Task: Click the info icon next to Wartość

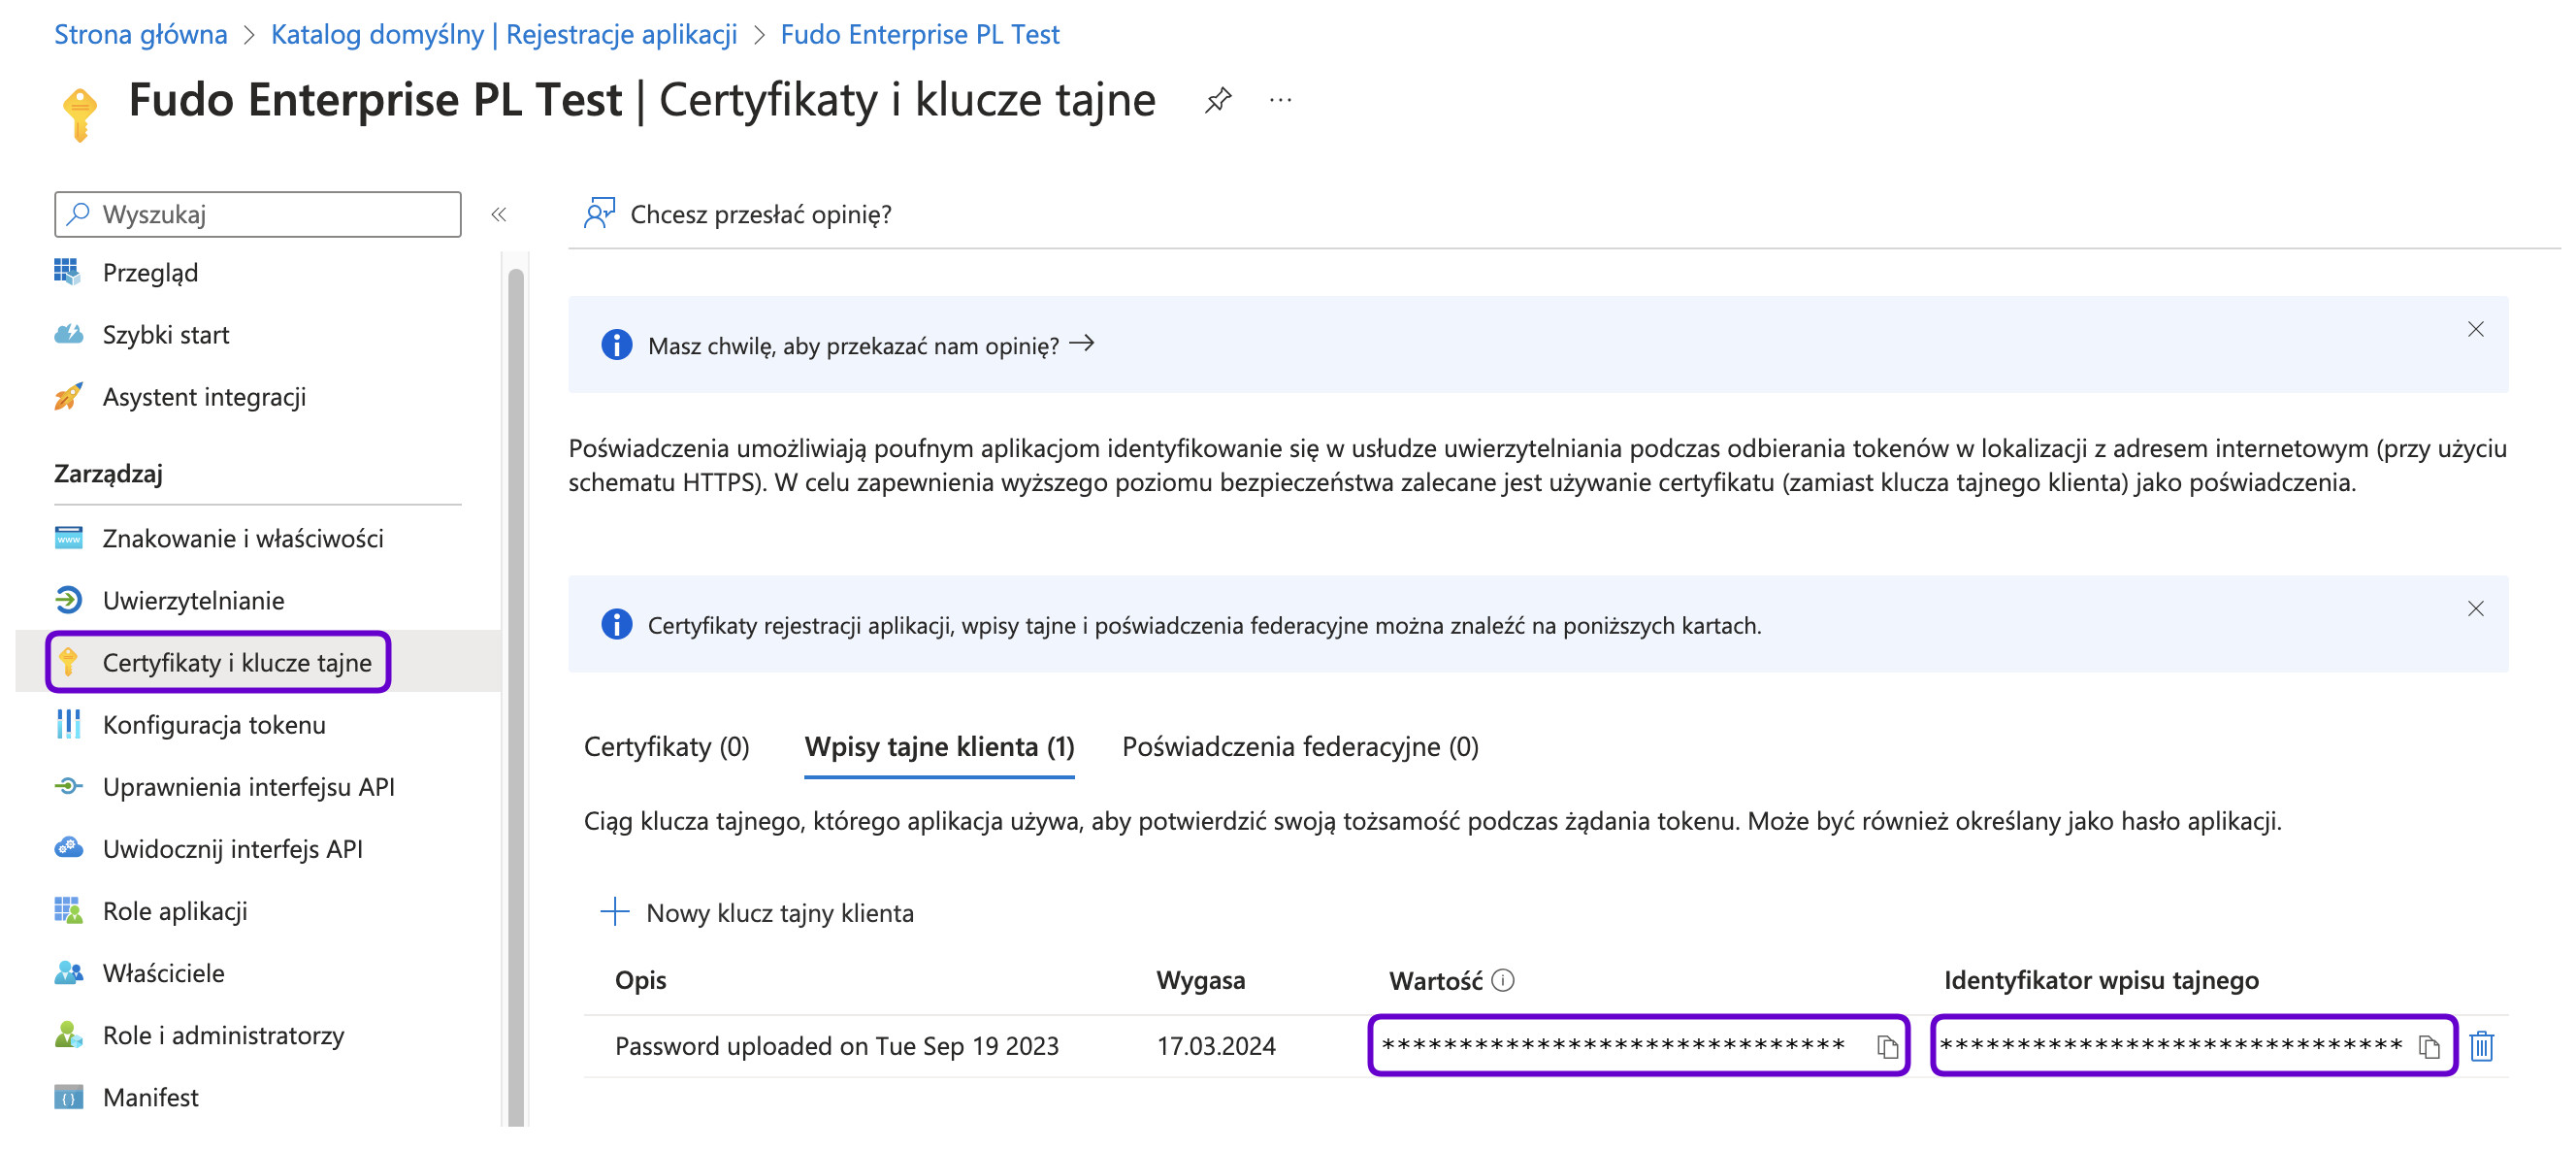Action: click(x=1503, y=980)
